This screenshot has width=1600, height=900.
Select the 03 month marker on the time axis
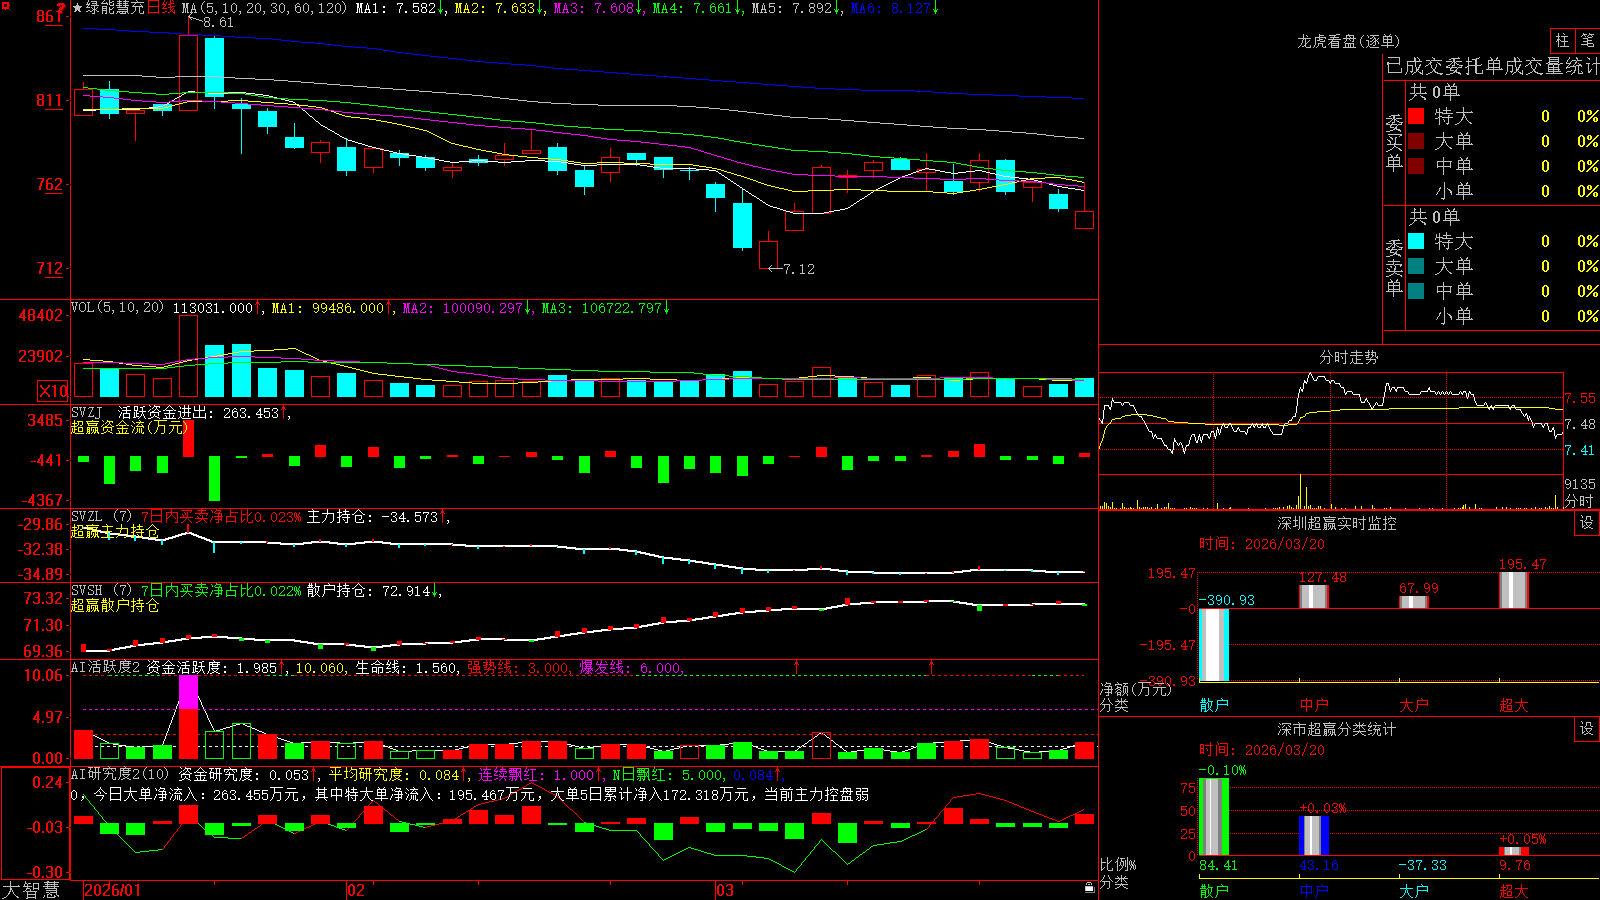pos(725,890)
